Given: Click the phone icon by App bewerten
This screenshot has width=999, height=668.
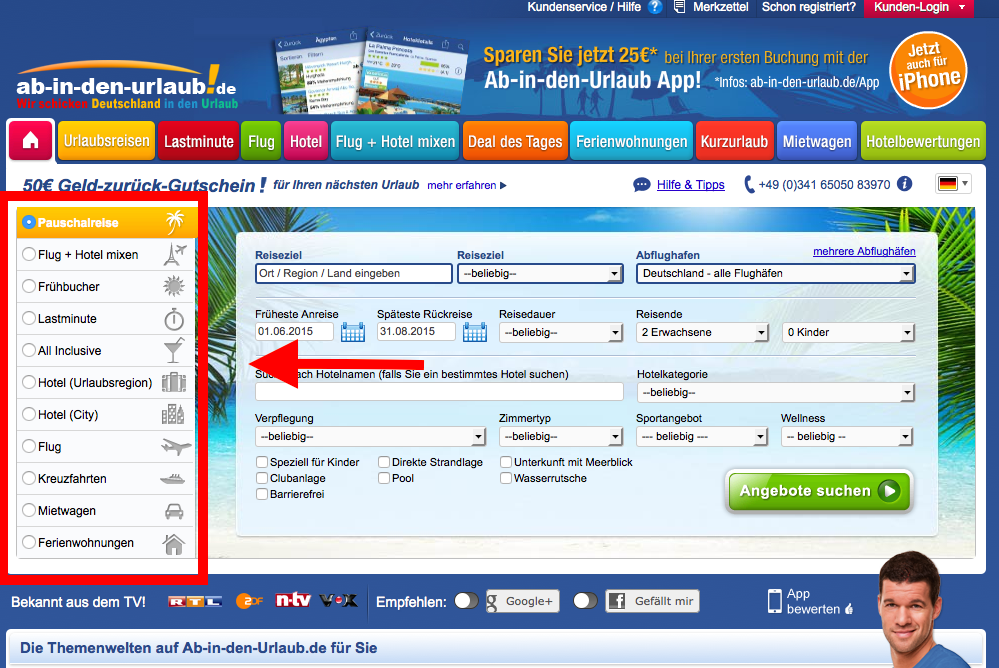Looking at the screenshot, I should click(x=775, y=601).
